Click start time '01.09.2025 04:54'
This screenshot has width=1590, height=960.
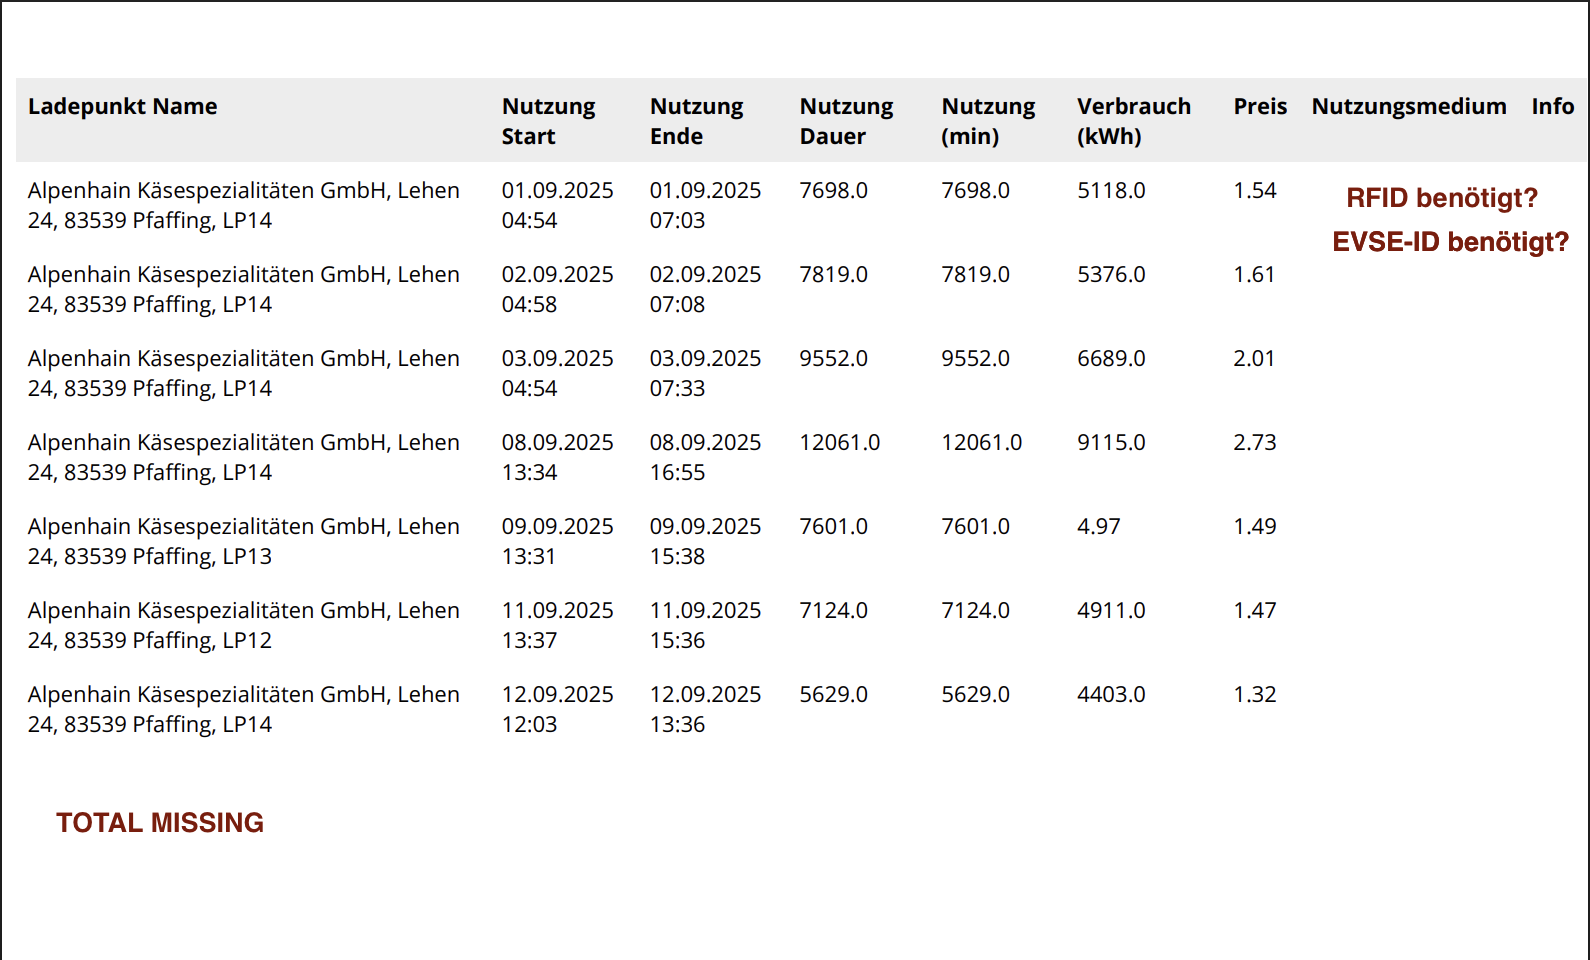pyautogui.click(x=558, y=205)
